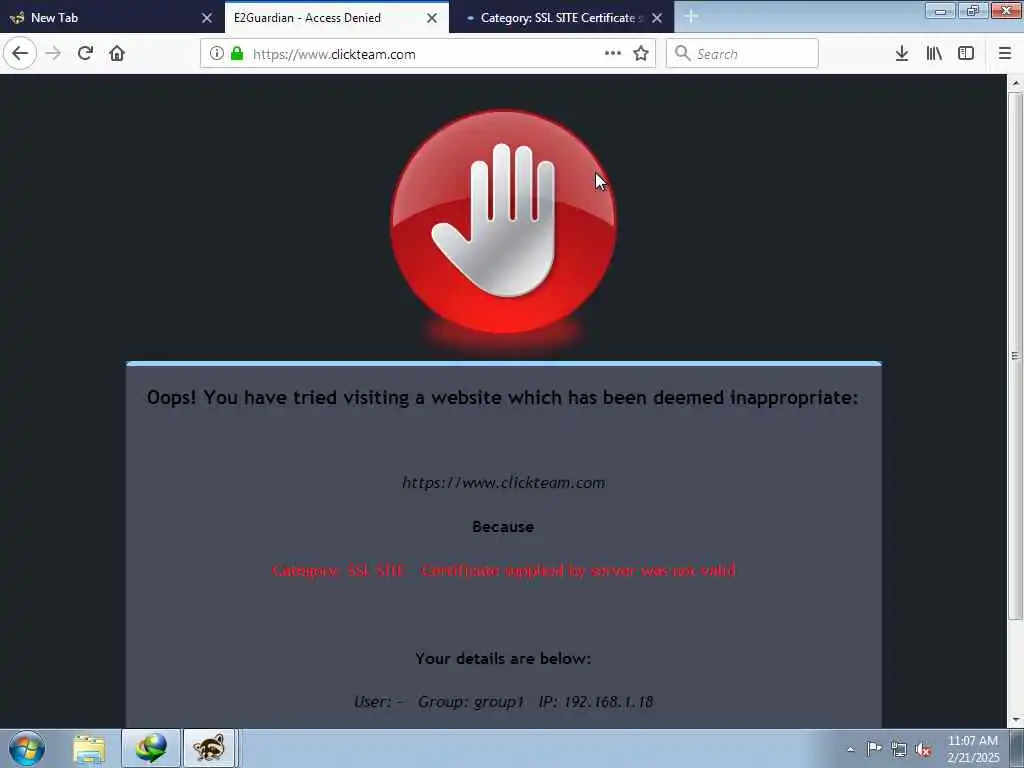Click the red stop-hand image

503,222
